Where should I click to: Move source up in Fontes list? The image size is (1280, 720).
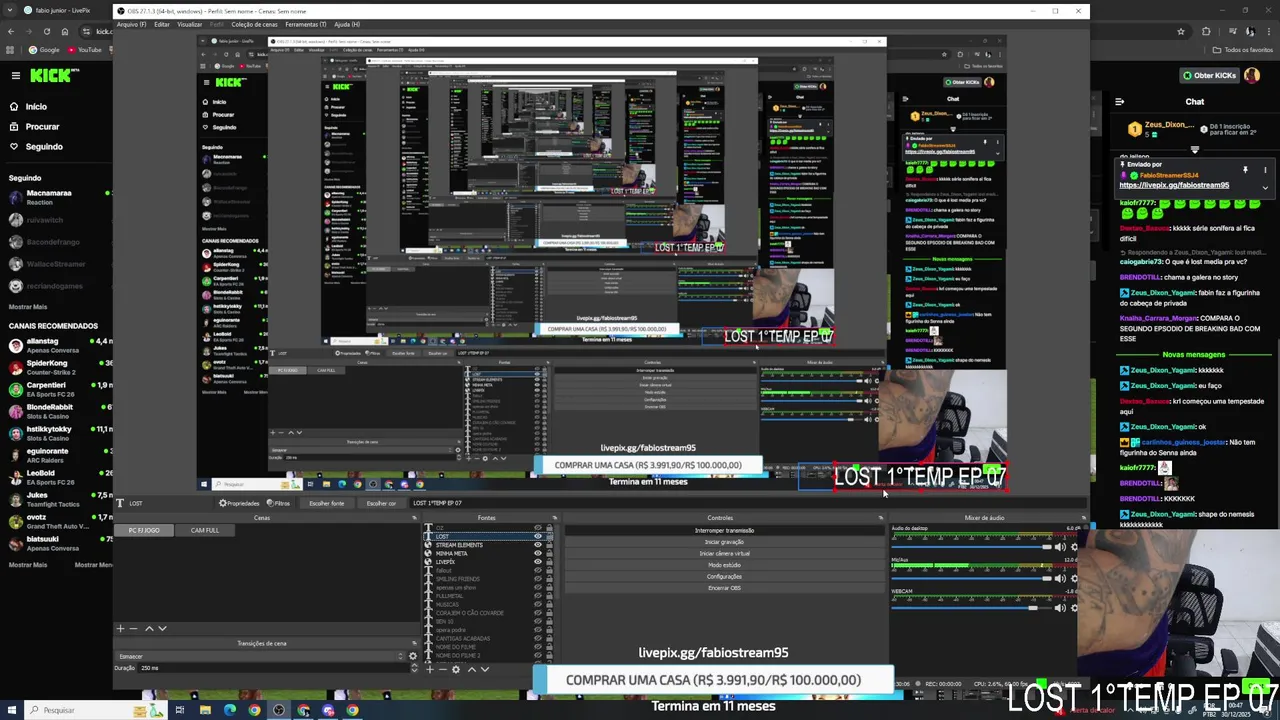tap(472, 669)
